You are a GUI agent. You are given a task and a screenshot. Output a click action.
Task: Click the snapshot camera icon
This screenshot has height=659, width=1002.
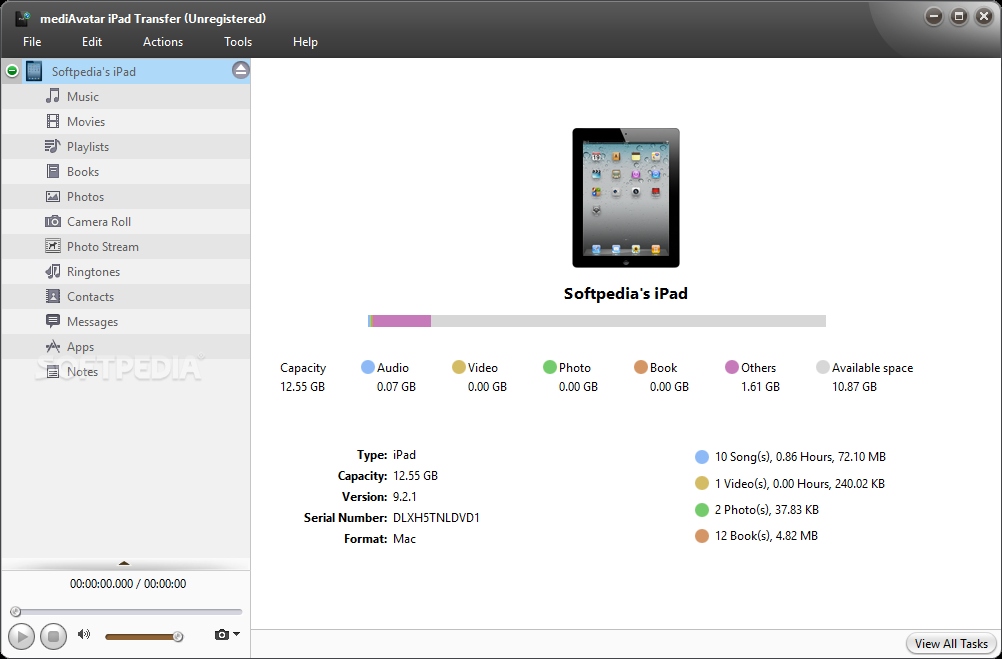pos(219,634)
